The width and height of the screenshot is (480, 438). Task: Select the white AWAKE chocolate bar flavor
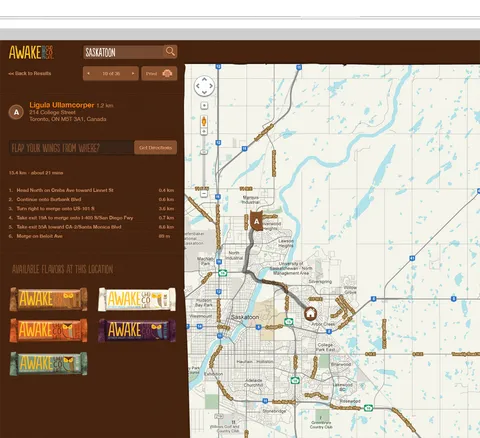click(137, 299)
